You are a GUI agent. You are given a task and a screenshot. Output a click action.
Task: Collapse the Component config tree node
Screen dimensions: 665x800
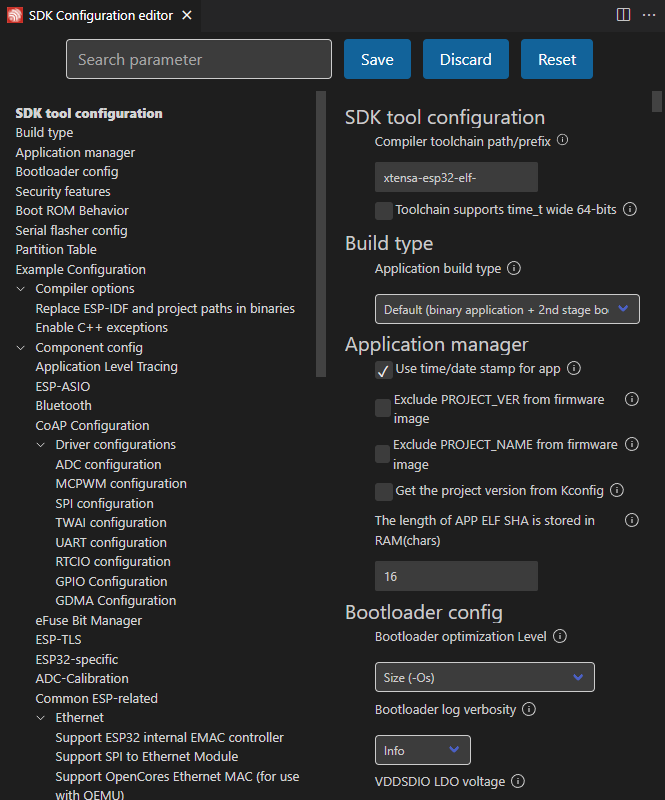(x=21, y=348)
